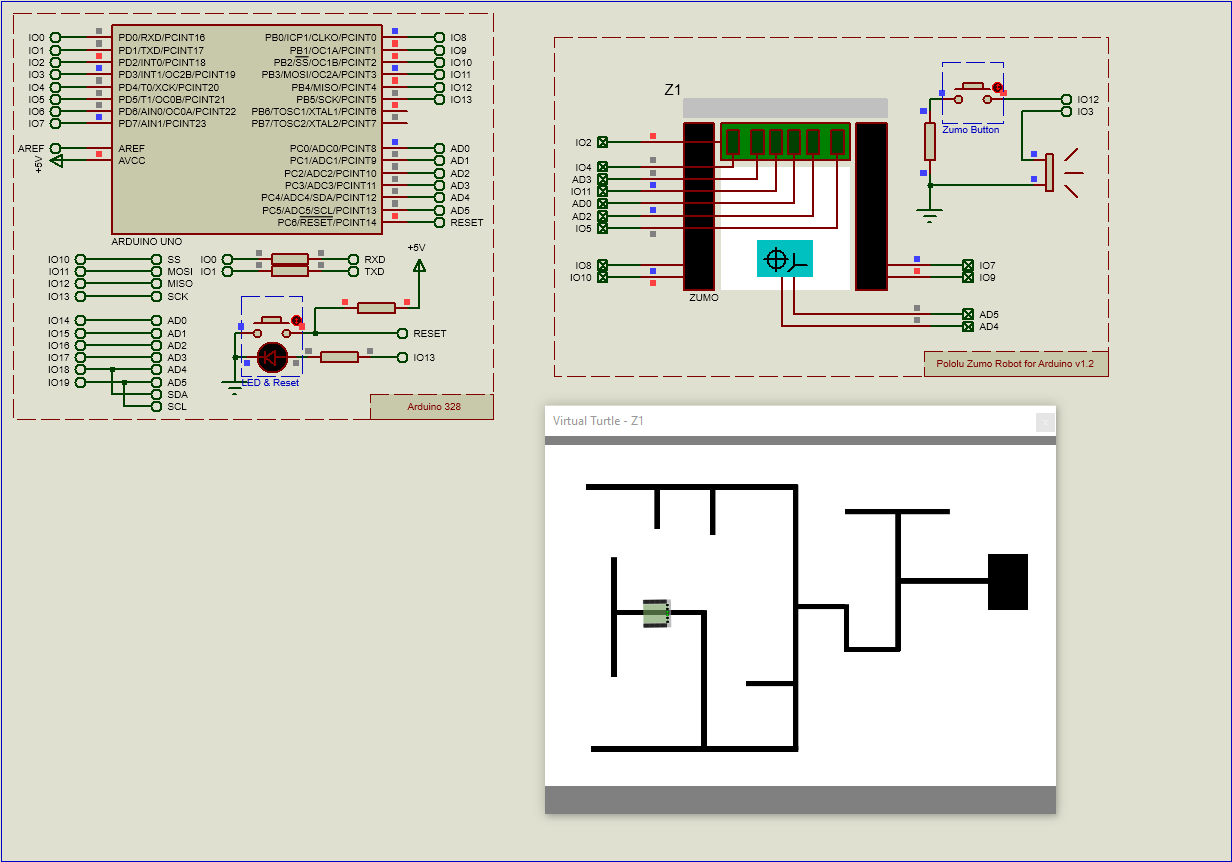Click the green reflectance sensor array on Z1
This screenshot has width=1232, height=862.
784,142
